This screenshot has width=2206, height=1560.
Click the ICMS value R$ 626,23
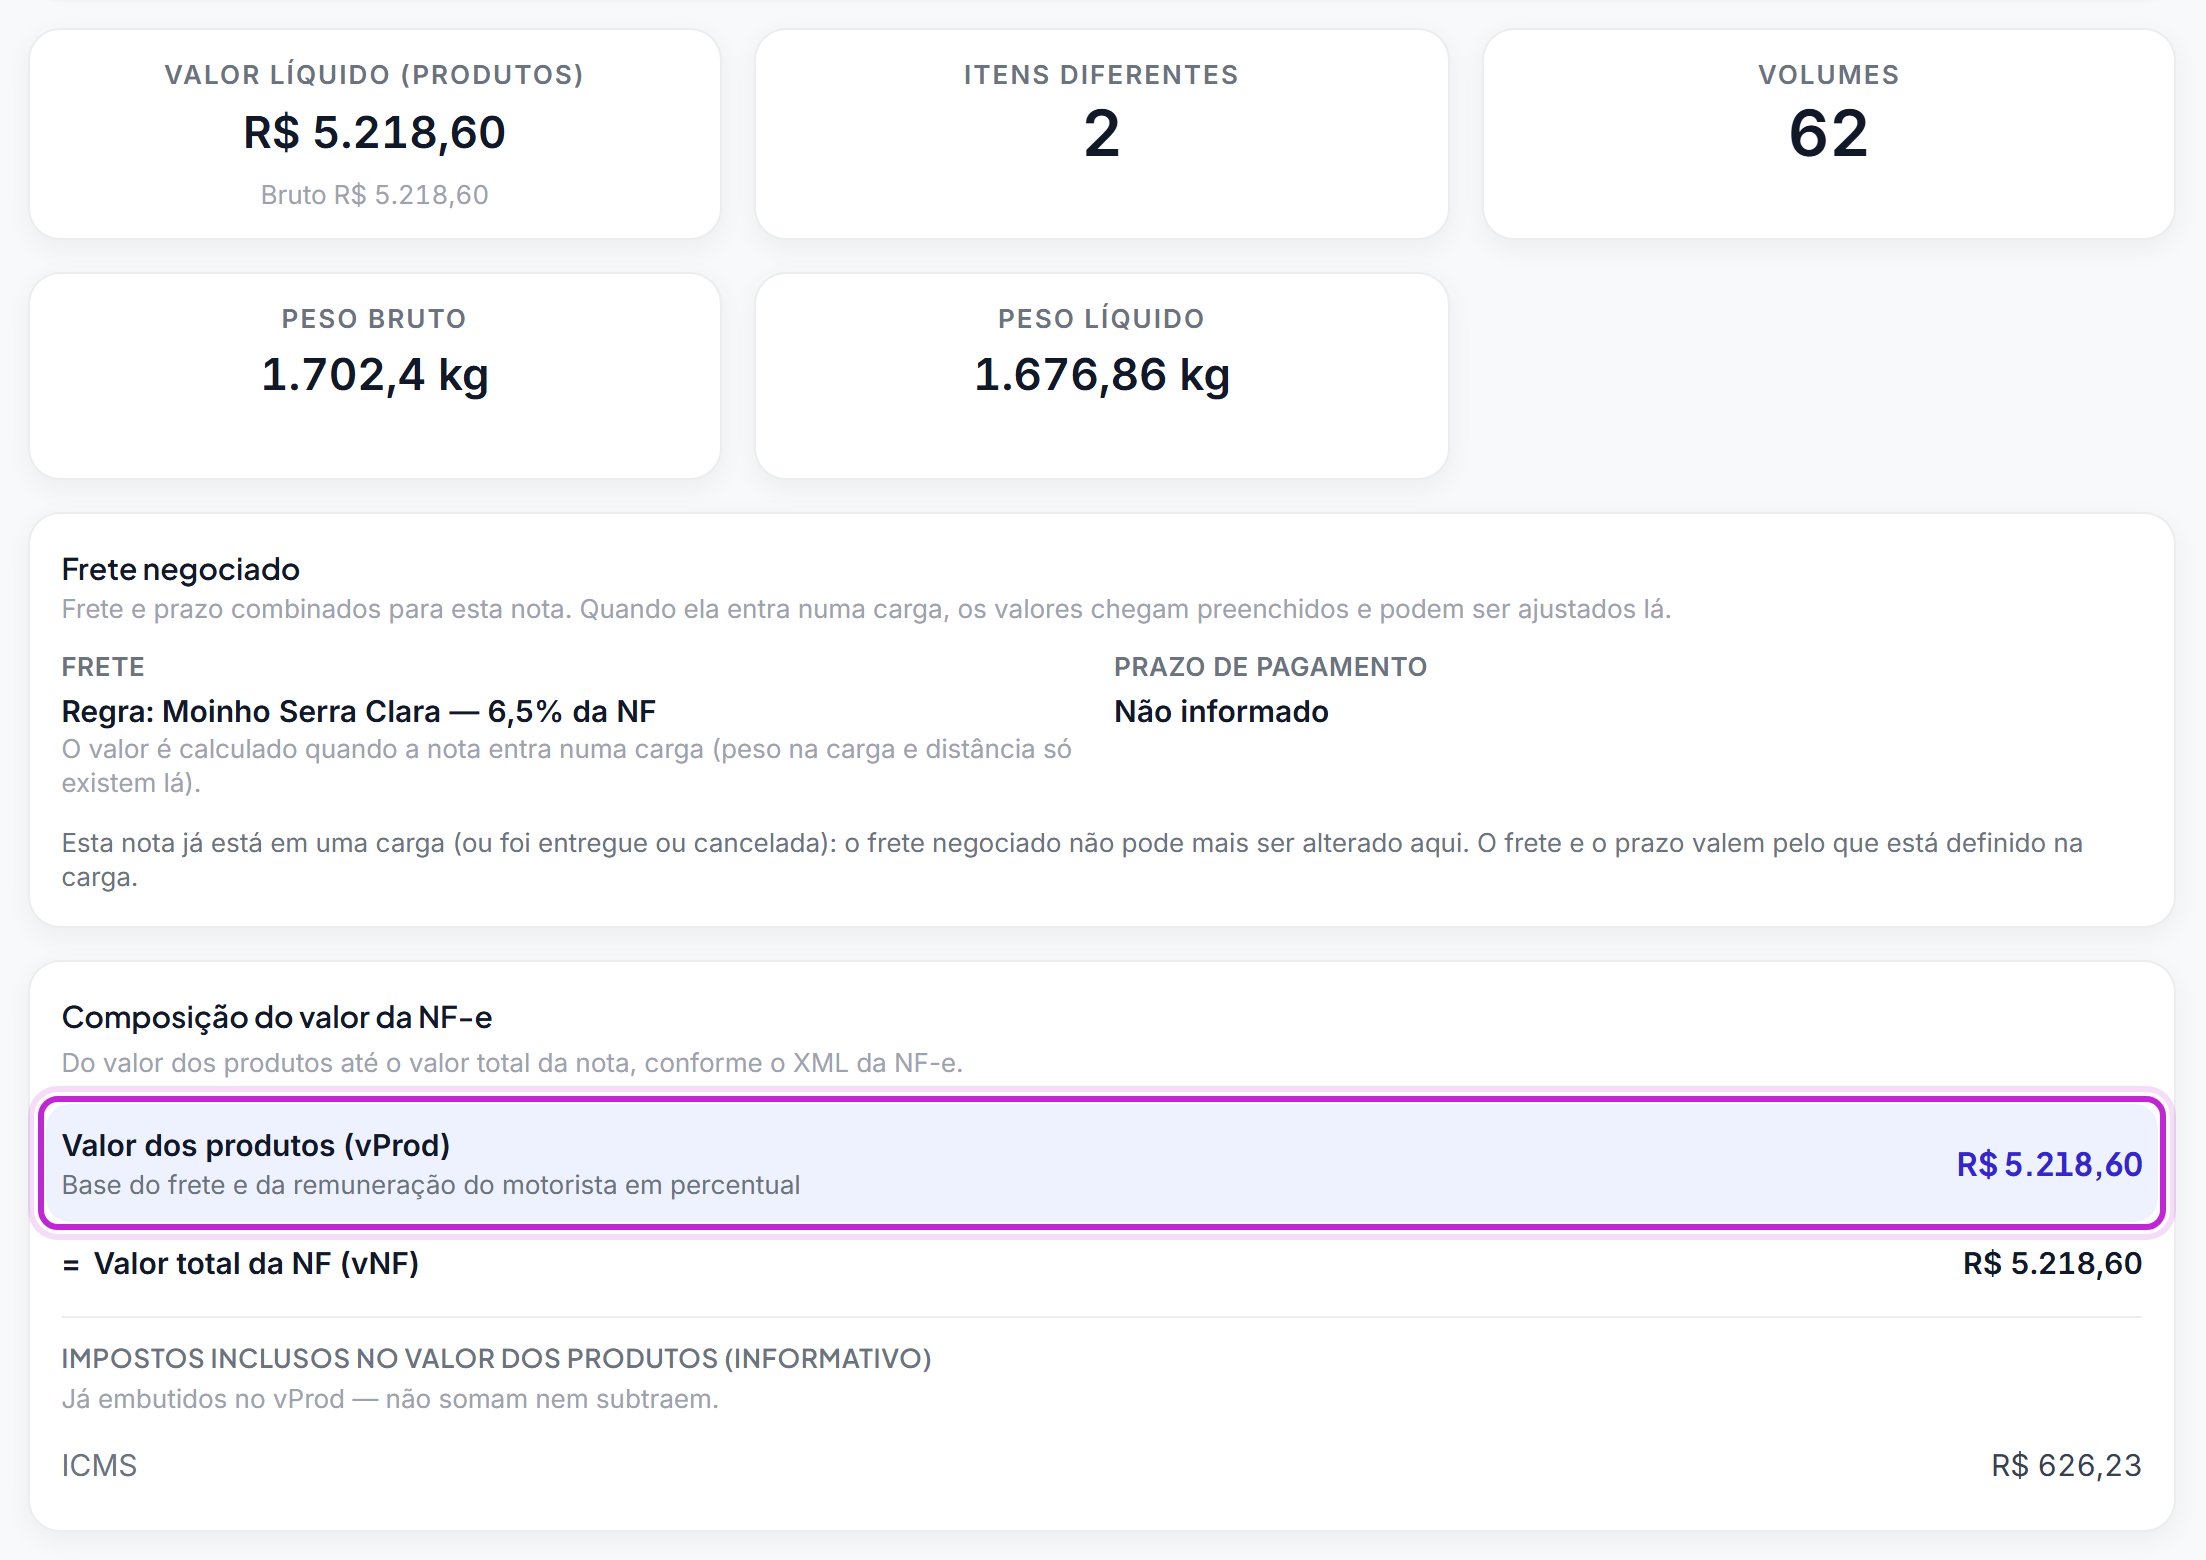(x=2066, y=1465)
